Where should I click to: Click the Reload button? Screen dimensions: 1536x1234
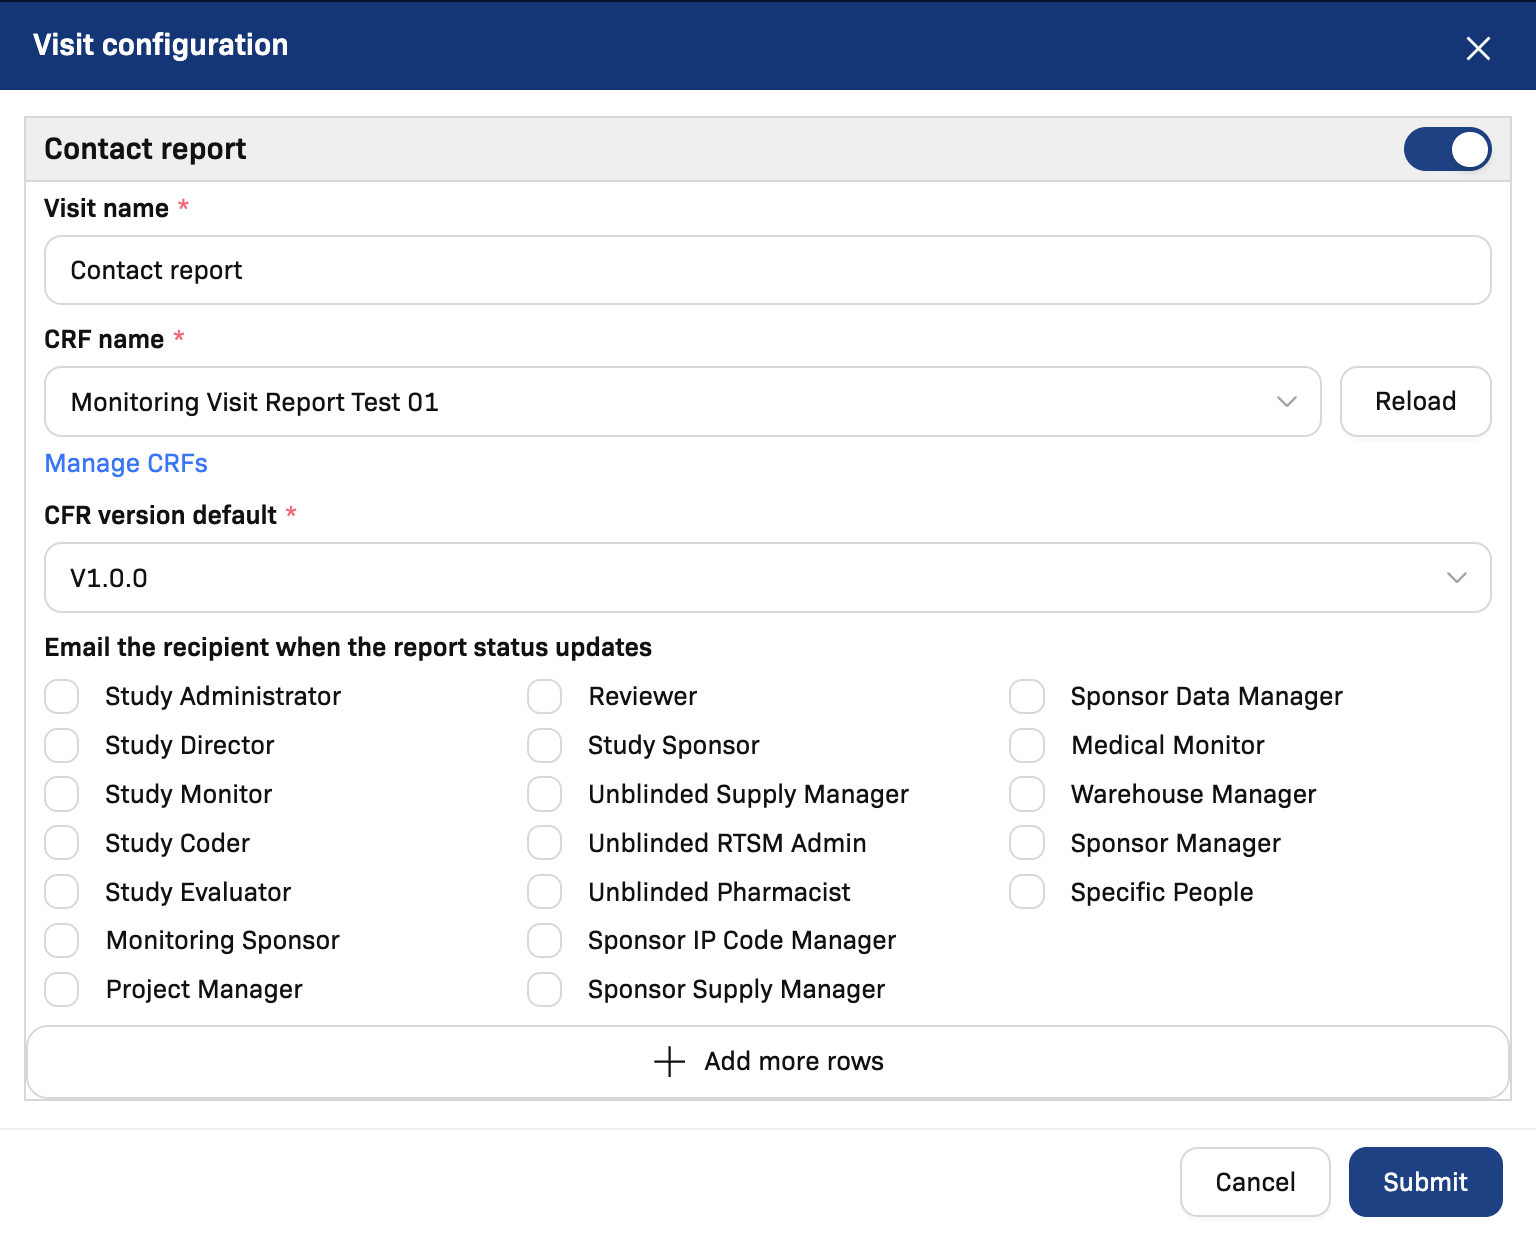pos(1415,401)
